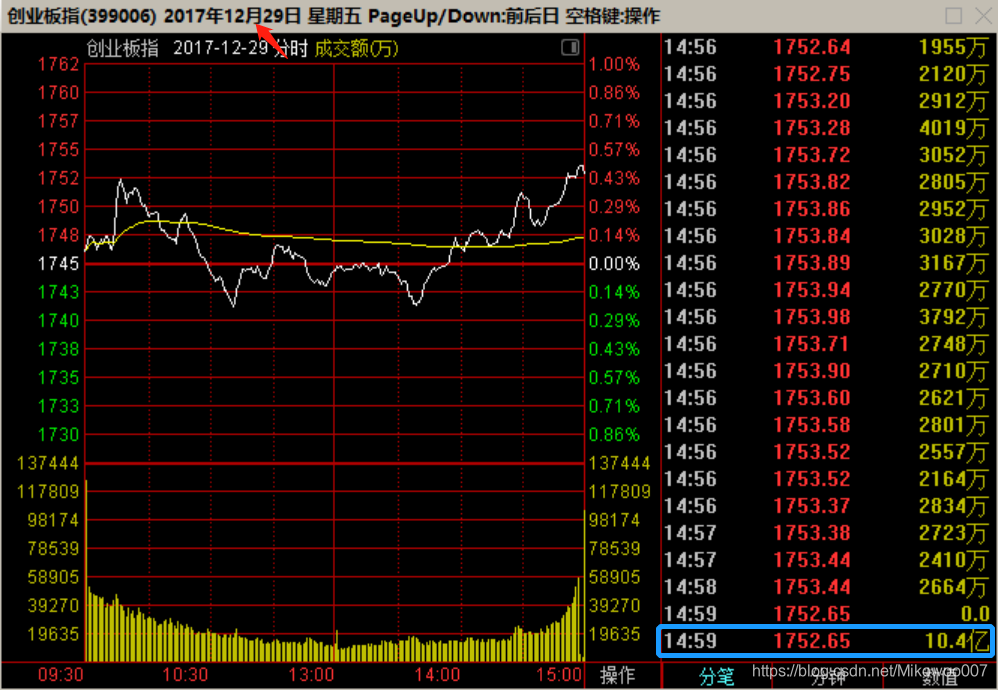The height and width of the screenshot is (690, 998).
Task: Select the tick row priced 1752.75
Action: (827, 74)
